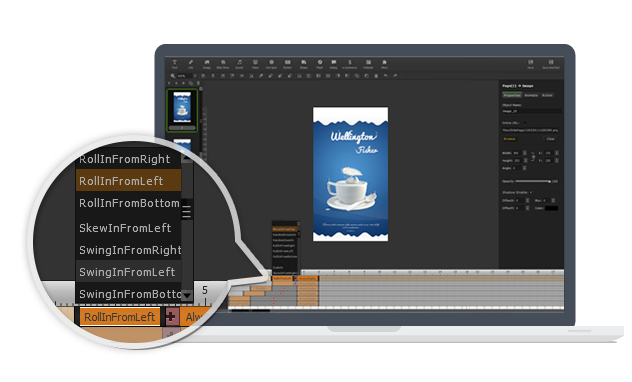Open the Action tab

pyautogui.click(x=547, y=95)
